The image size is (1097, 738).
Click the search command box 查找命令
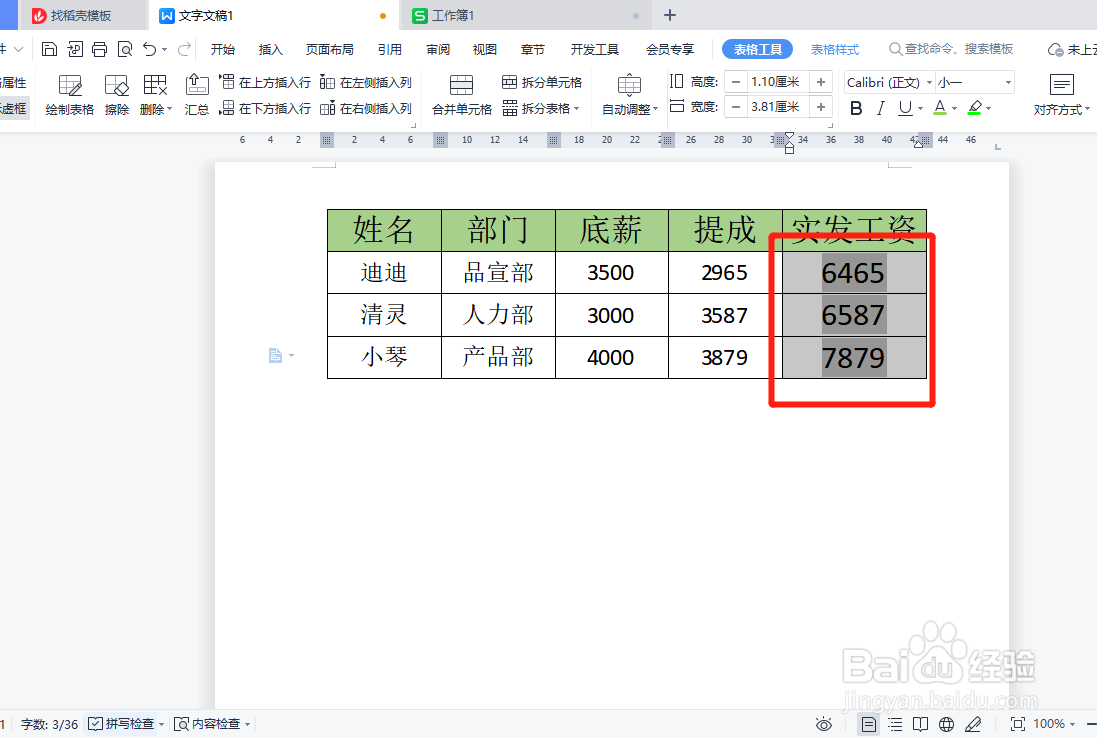951,49
